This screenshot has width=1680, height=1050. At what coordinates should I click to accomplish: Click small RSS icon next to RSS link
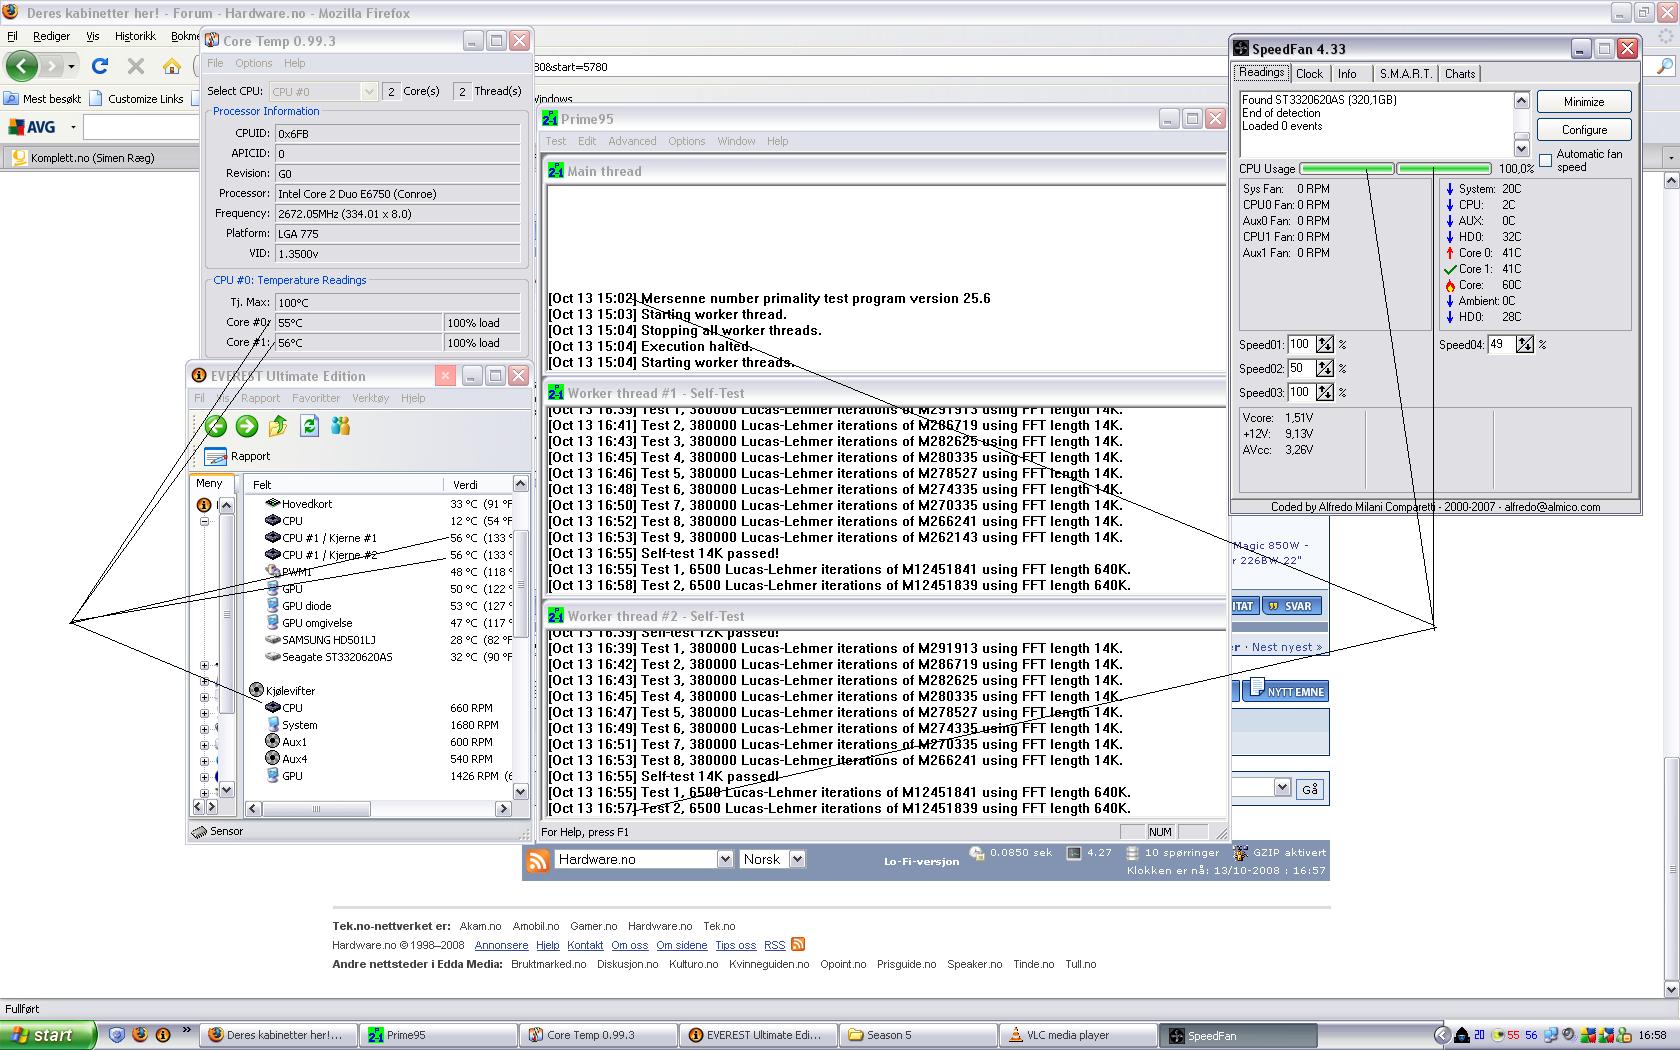tap(798, 944)
